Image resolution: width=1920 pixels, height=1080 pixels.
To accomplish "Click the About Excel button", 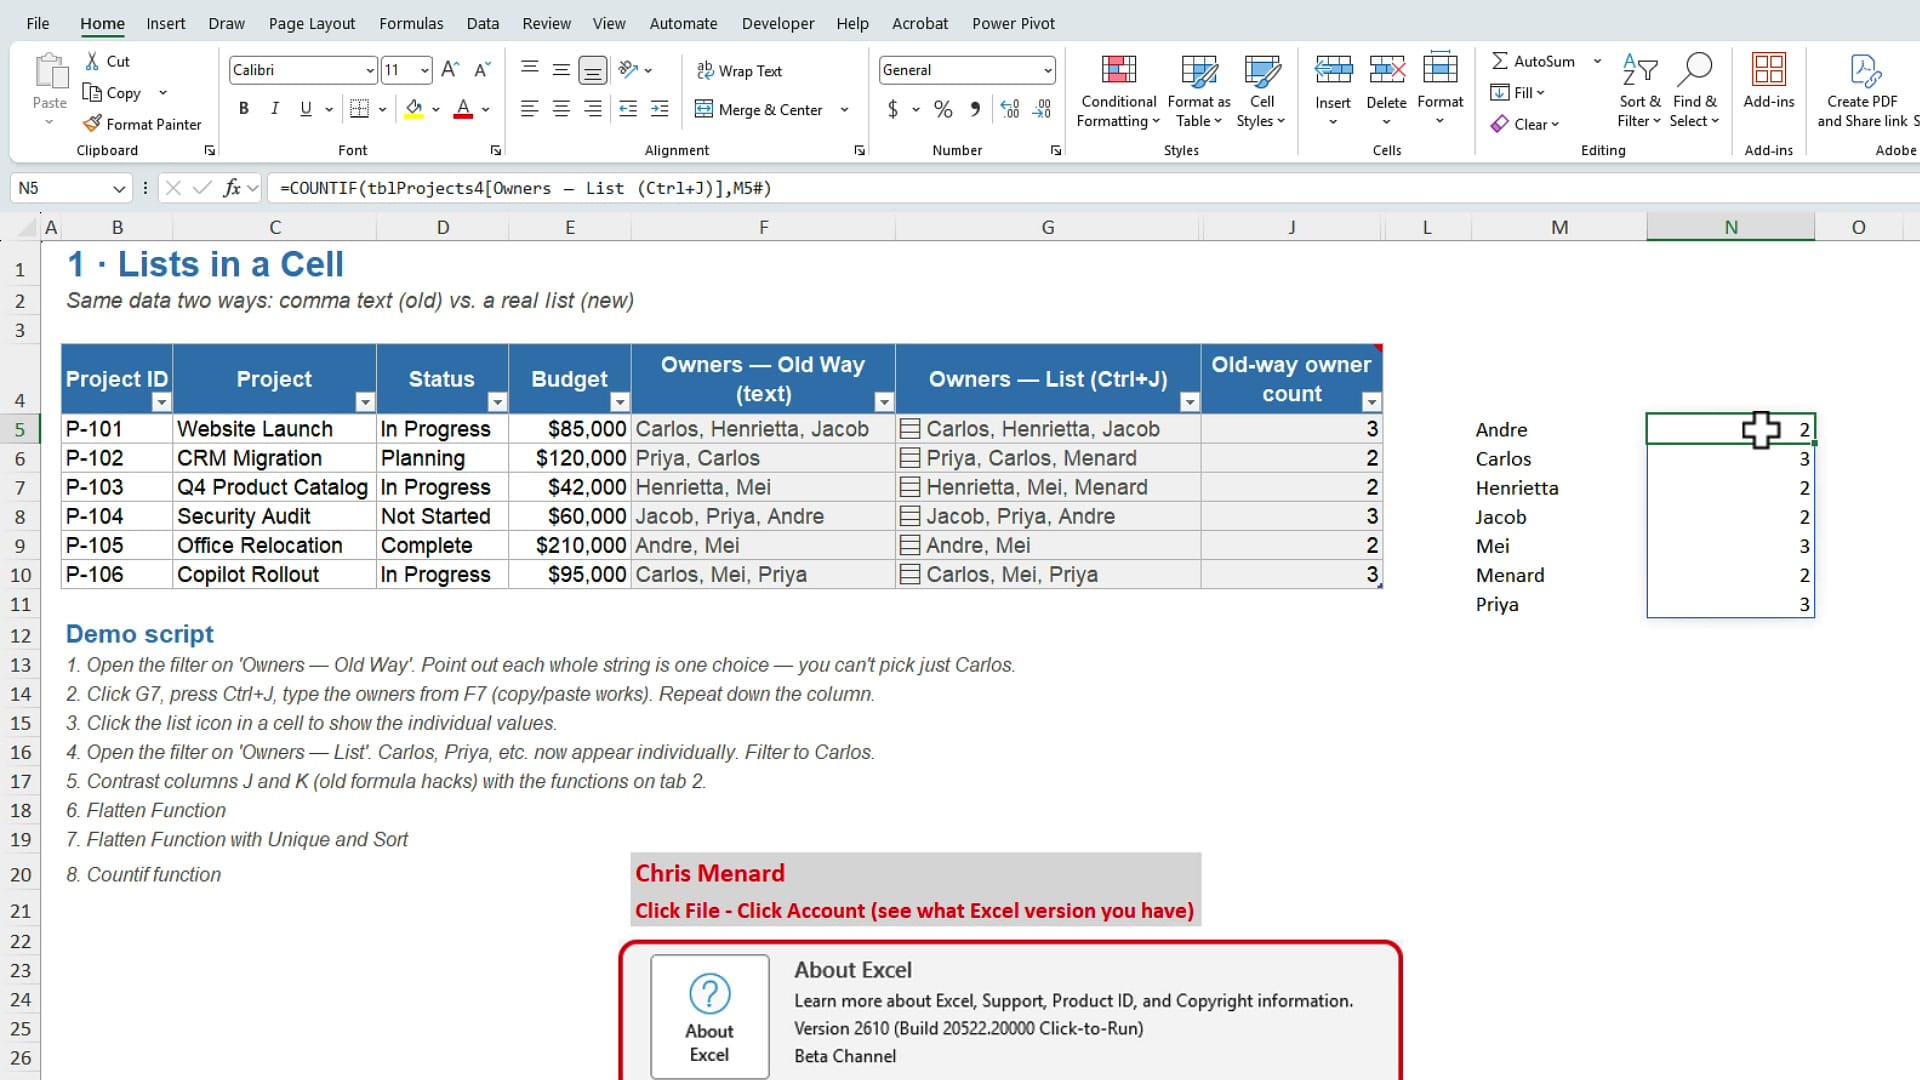I will point(709,1016).
